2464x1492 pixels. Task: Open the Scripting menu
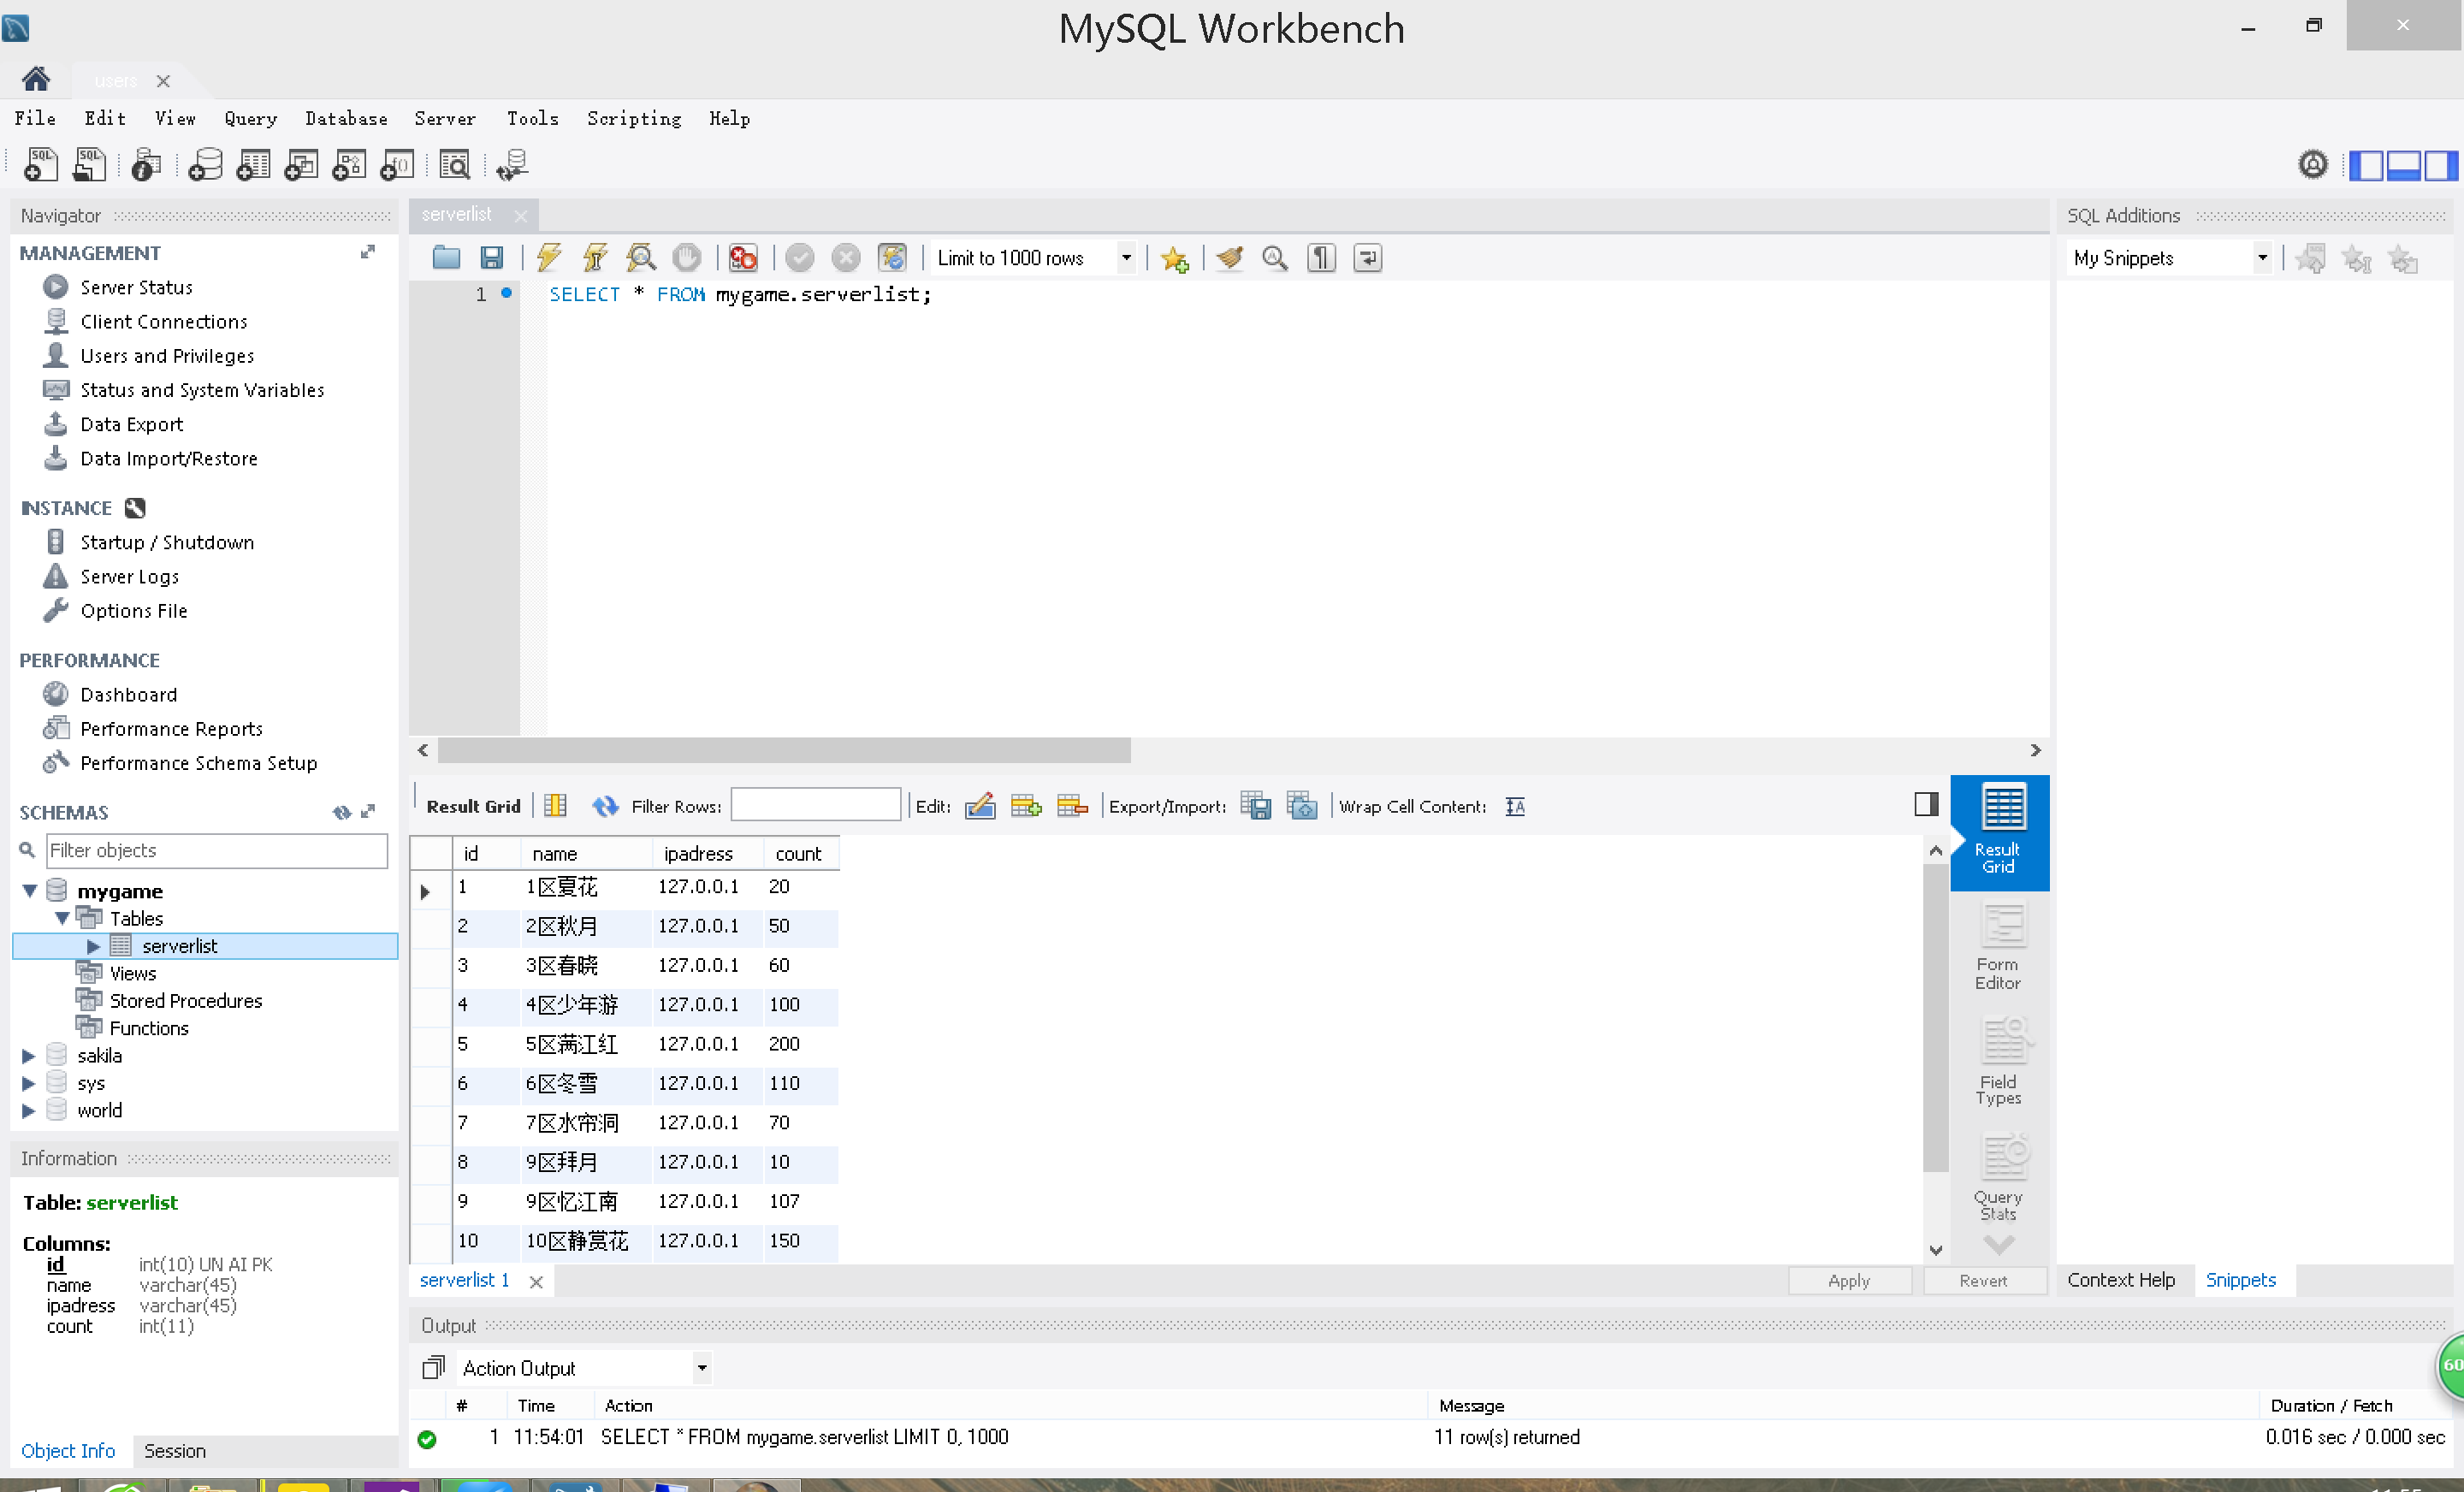[x=634, y=119]
